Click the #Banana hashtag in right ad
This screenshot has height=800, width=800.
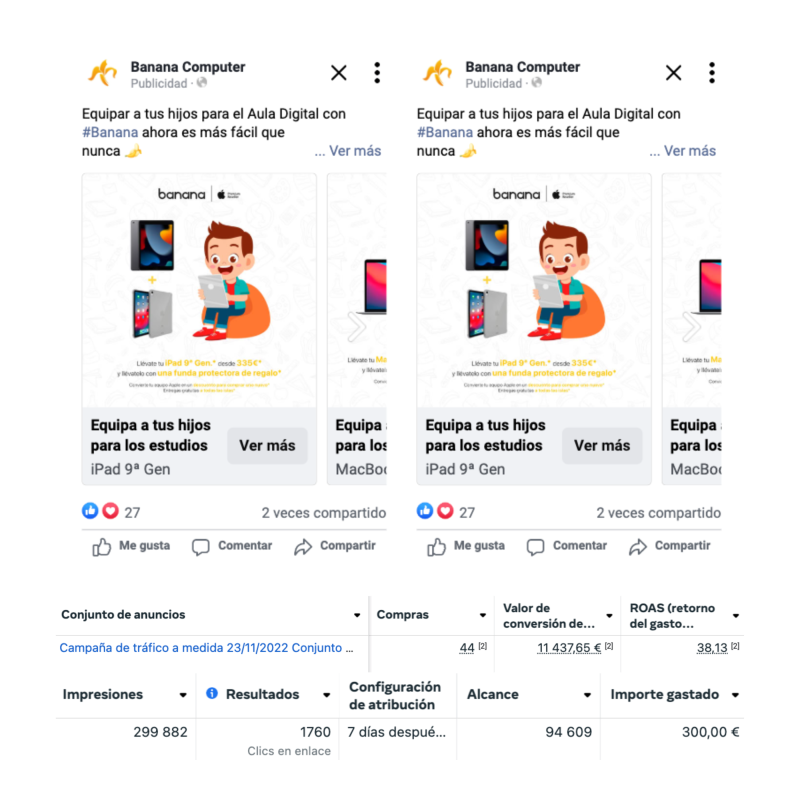pos(444,132)
